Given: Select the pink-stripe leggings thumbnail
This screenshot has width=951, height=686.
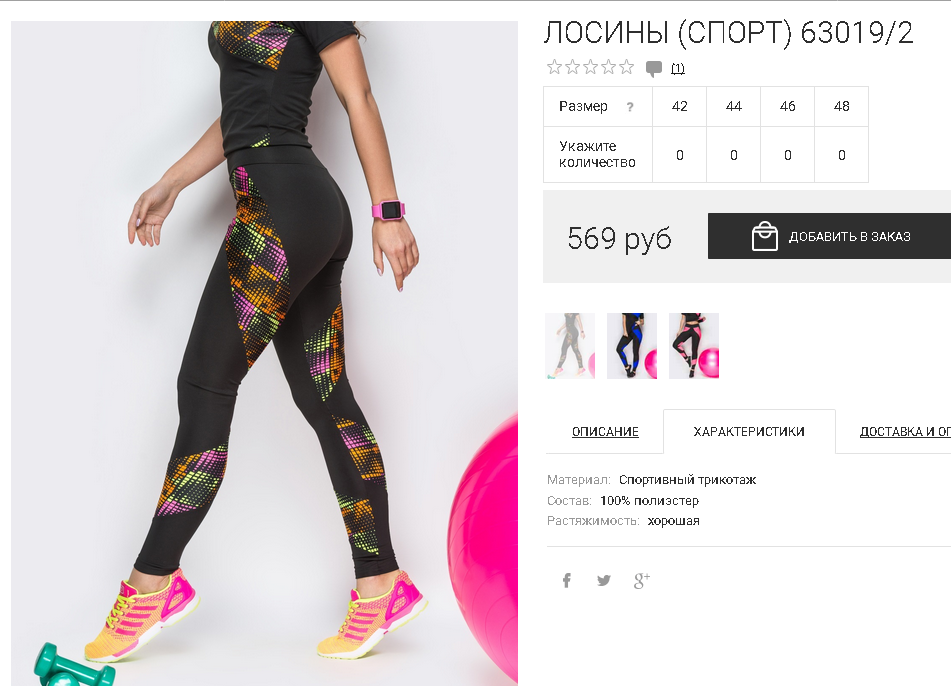Looking at the screenshot, I should [x=694, y=346].
